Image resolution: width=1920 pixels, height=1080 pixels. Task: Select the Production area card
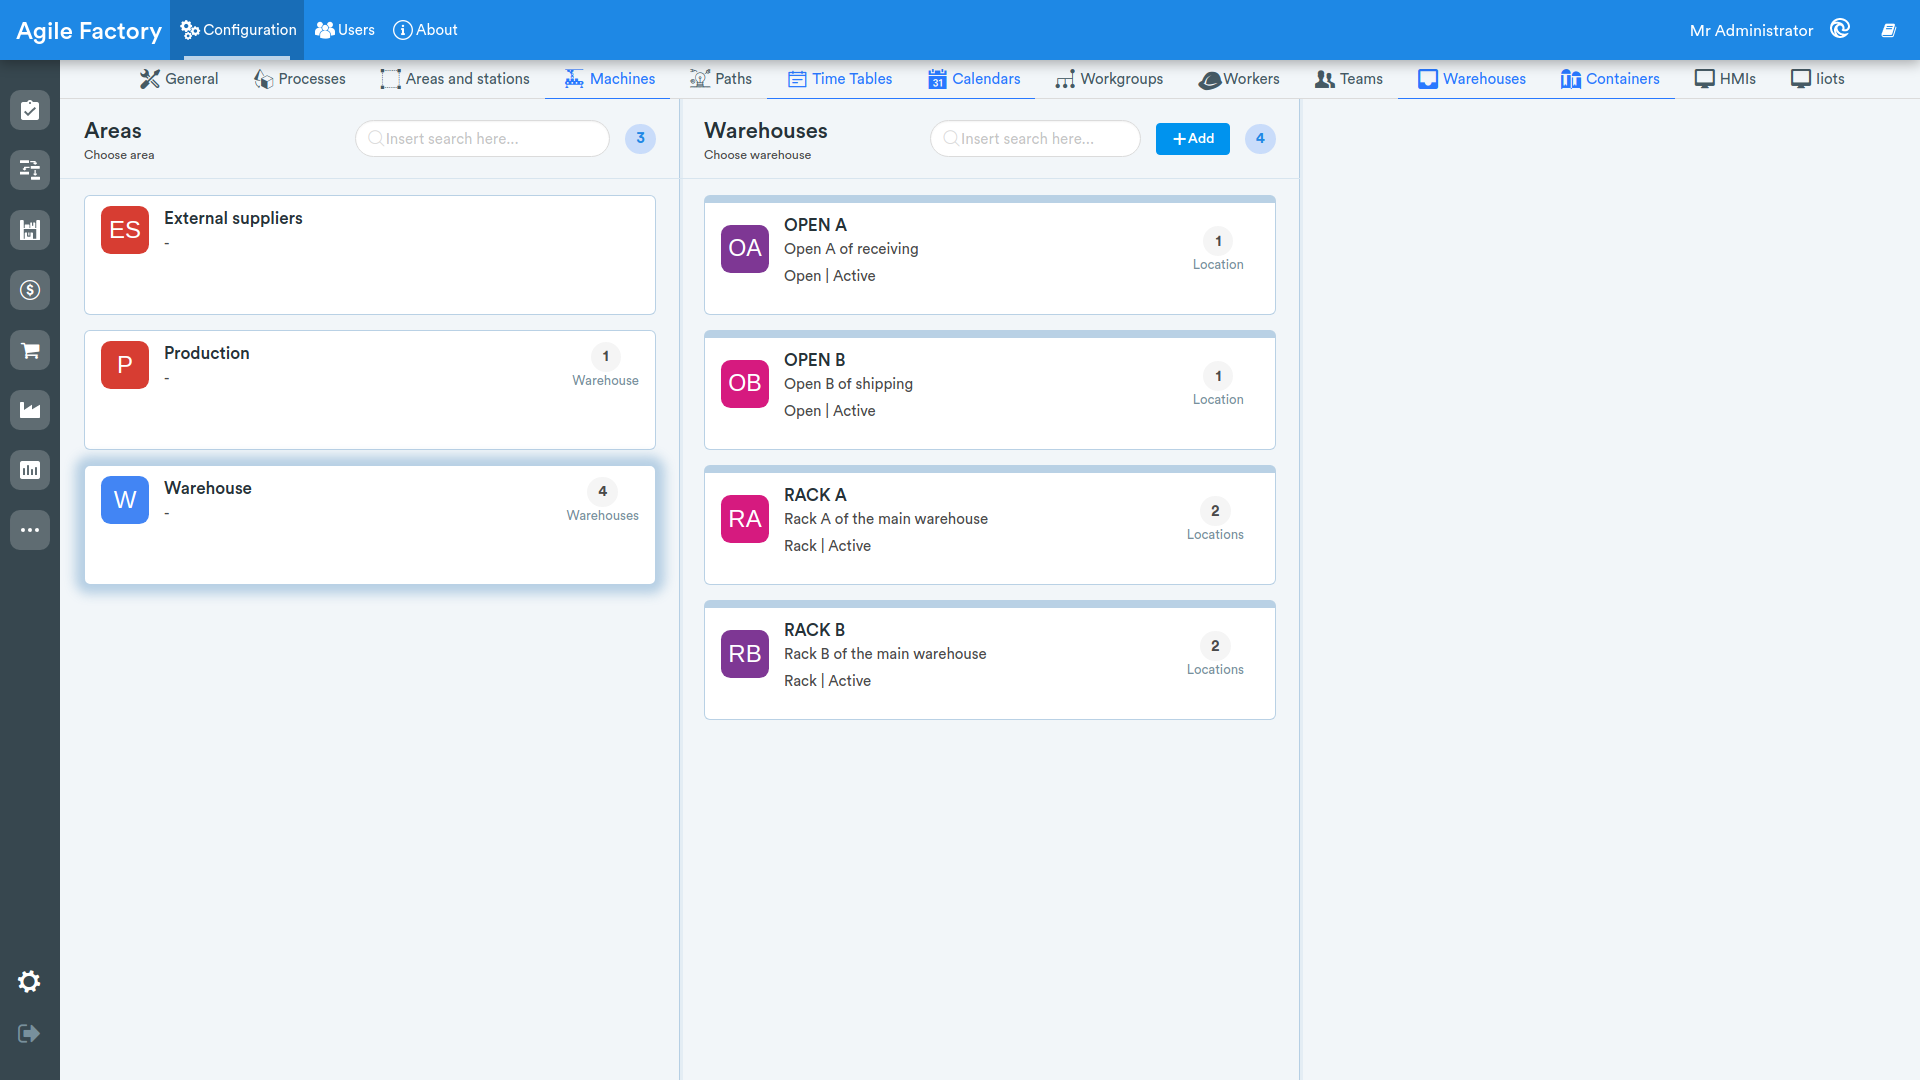click(x=370, y=390)
